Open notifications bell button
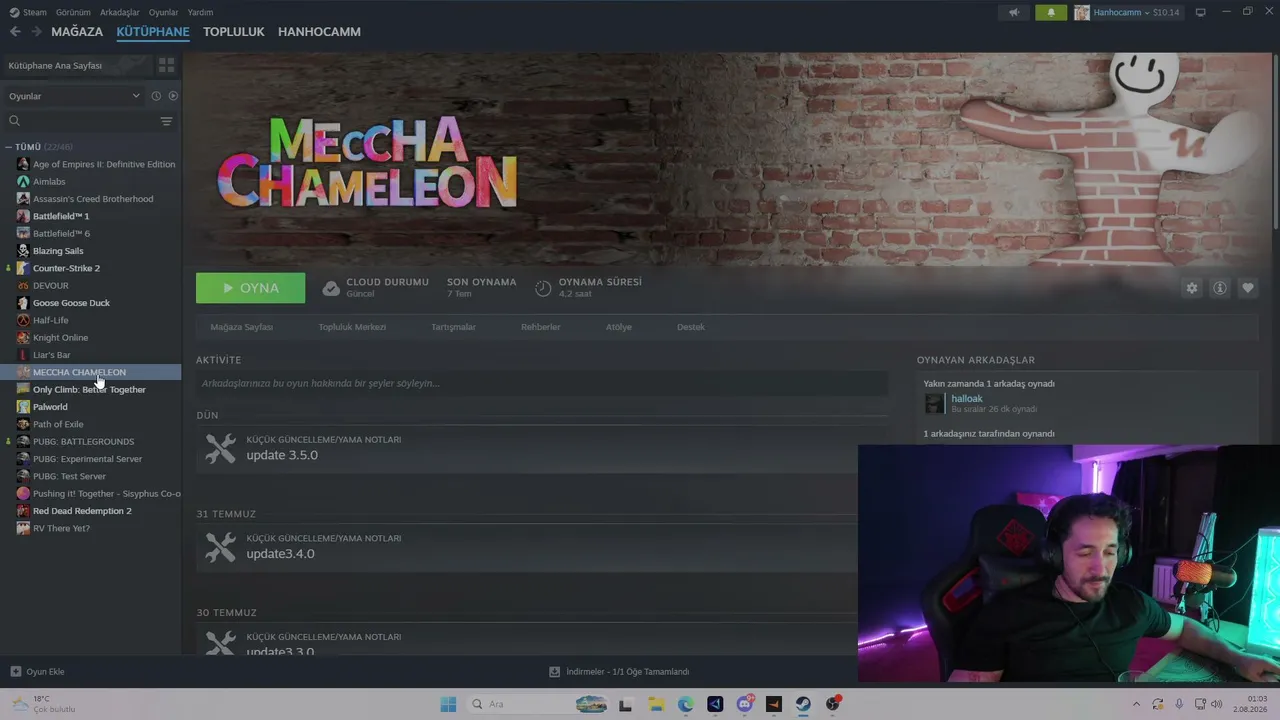The width and height of the screenshot is (1280, 720). 1051,12
